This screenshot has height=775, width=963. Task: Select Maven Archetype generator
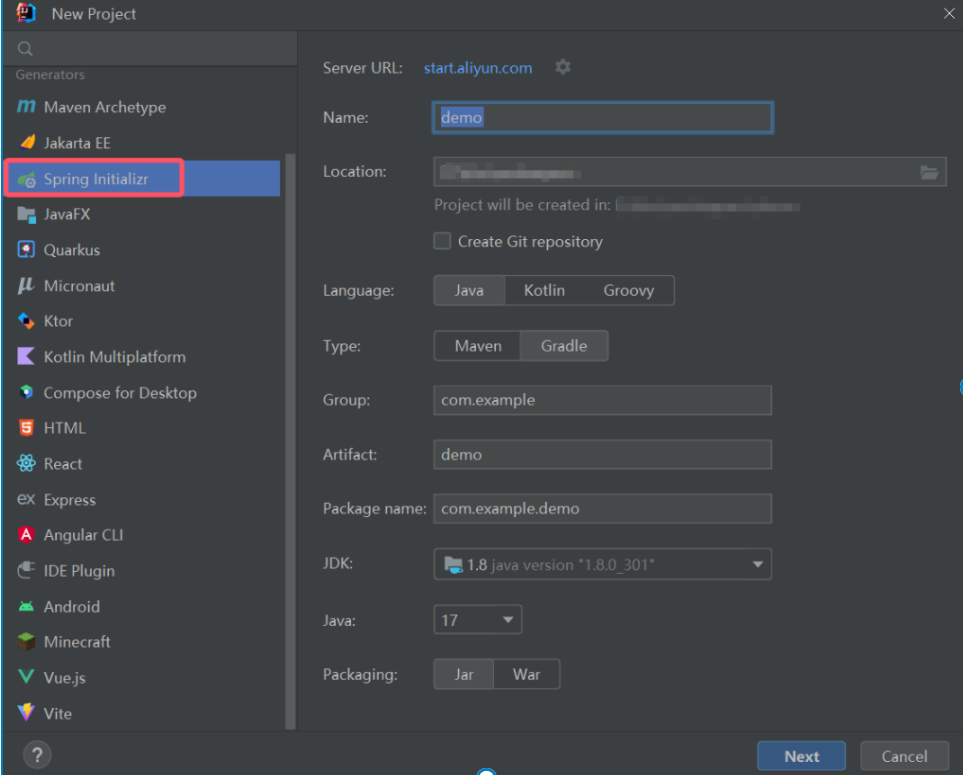142,107
